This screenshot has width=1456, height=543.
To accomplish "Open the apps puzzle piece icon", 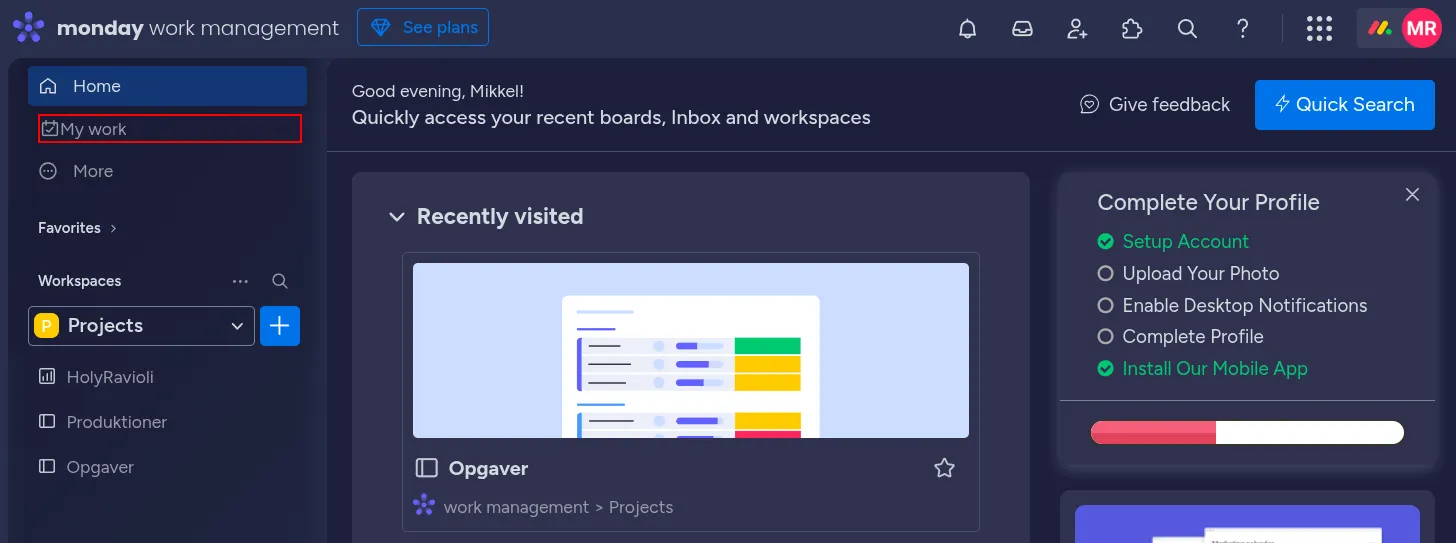I will click(x=1132, y=28).
